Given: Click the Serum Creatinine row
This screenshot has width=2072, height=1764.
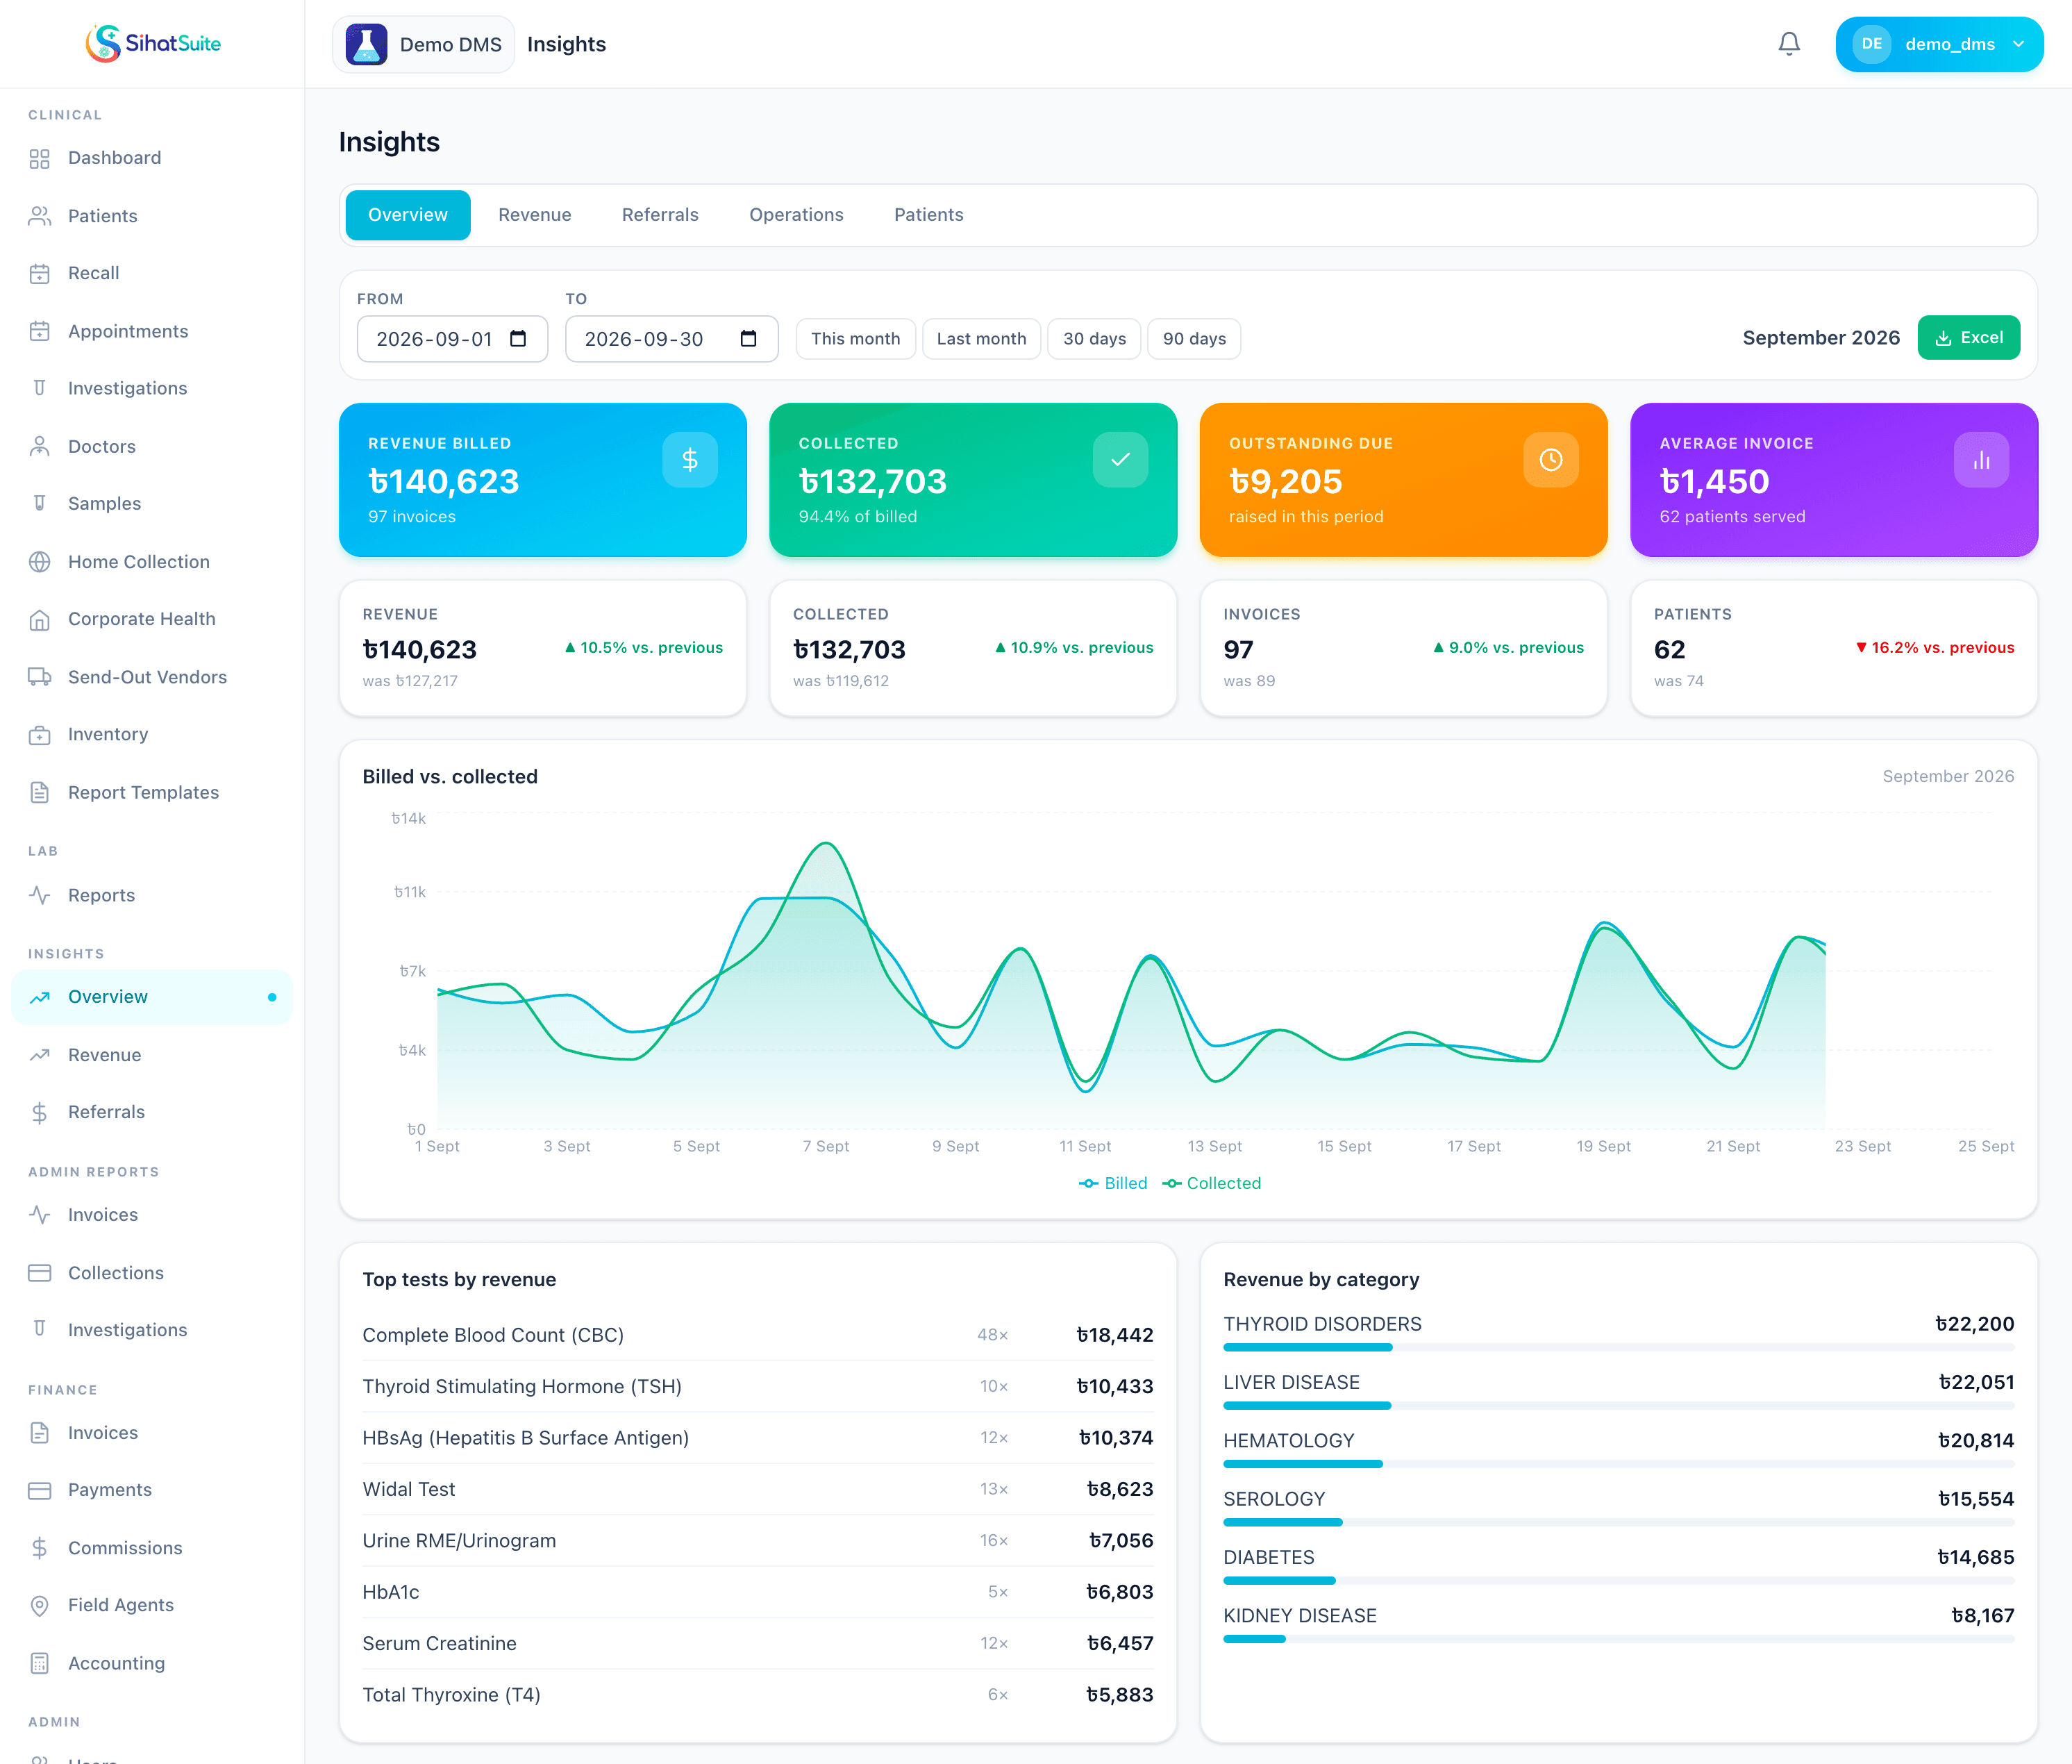Looking at the screenshot, I should 757,1643.
